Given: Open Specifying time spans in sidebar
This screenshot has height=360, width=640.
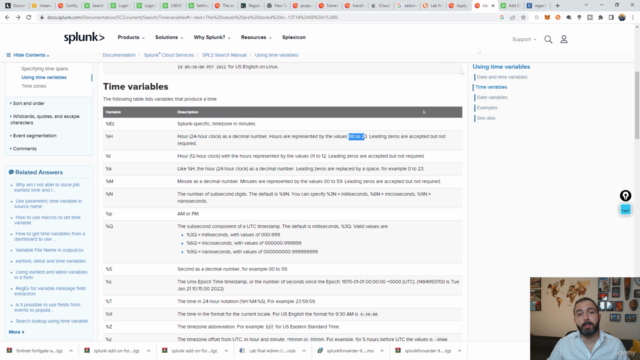Looking at the screenshot, I should click(x=44, y=69).
